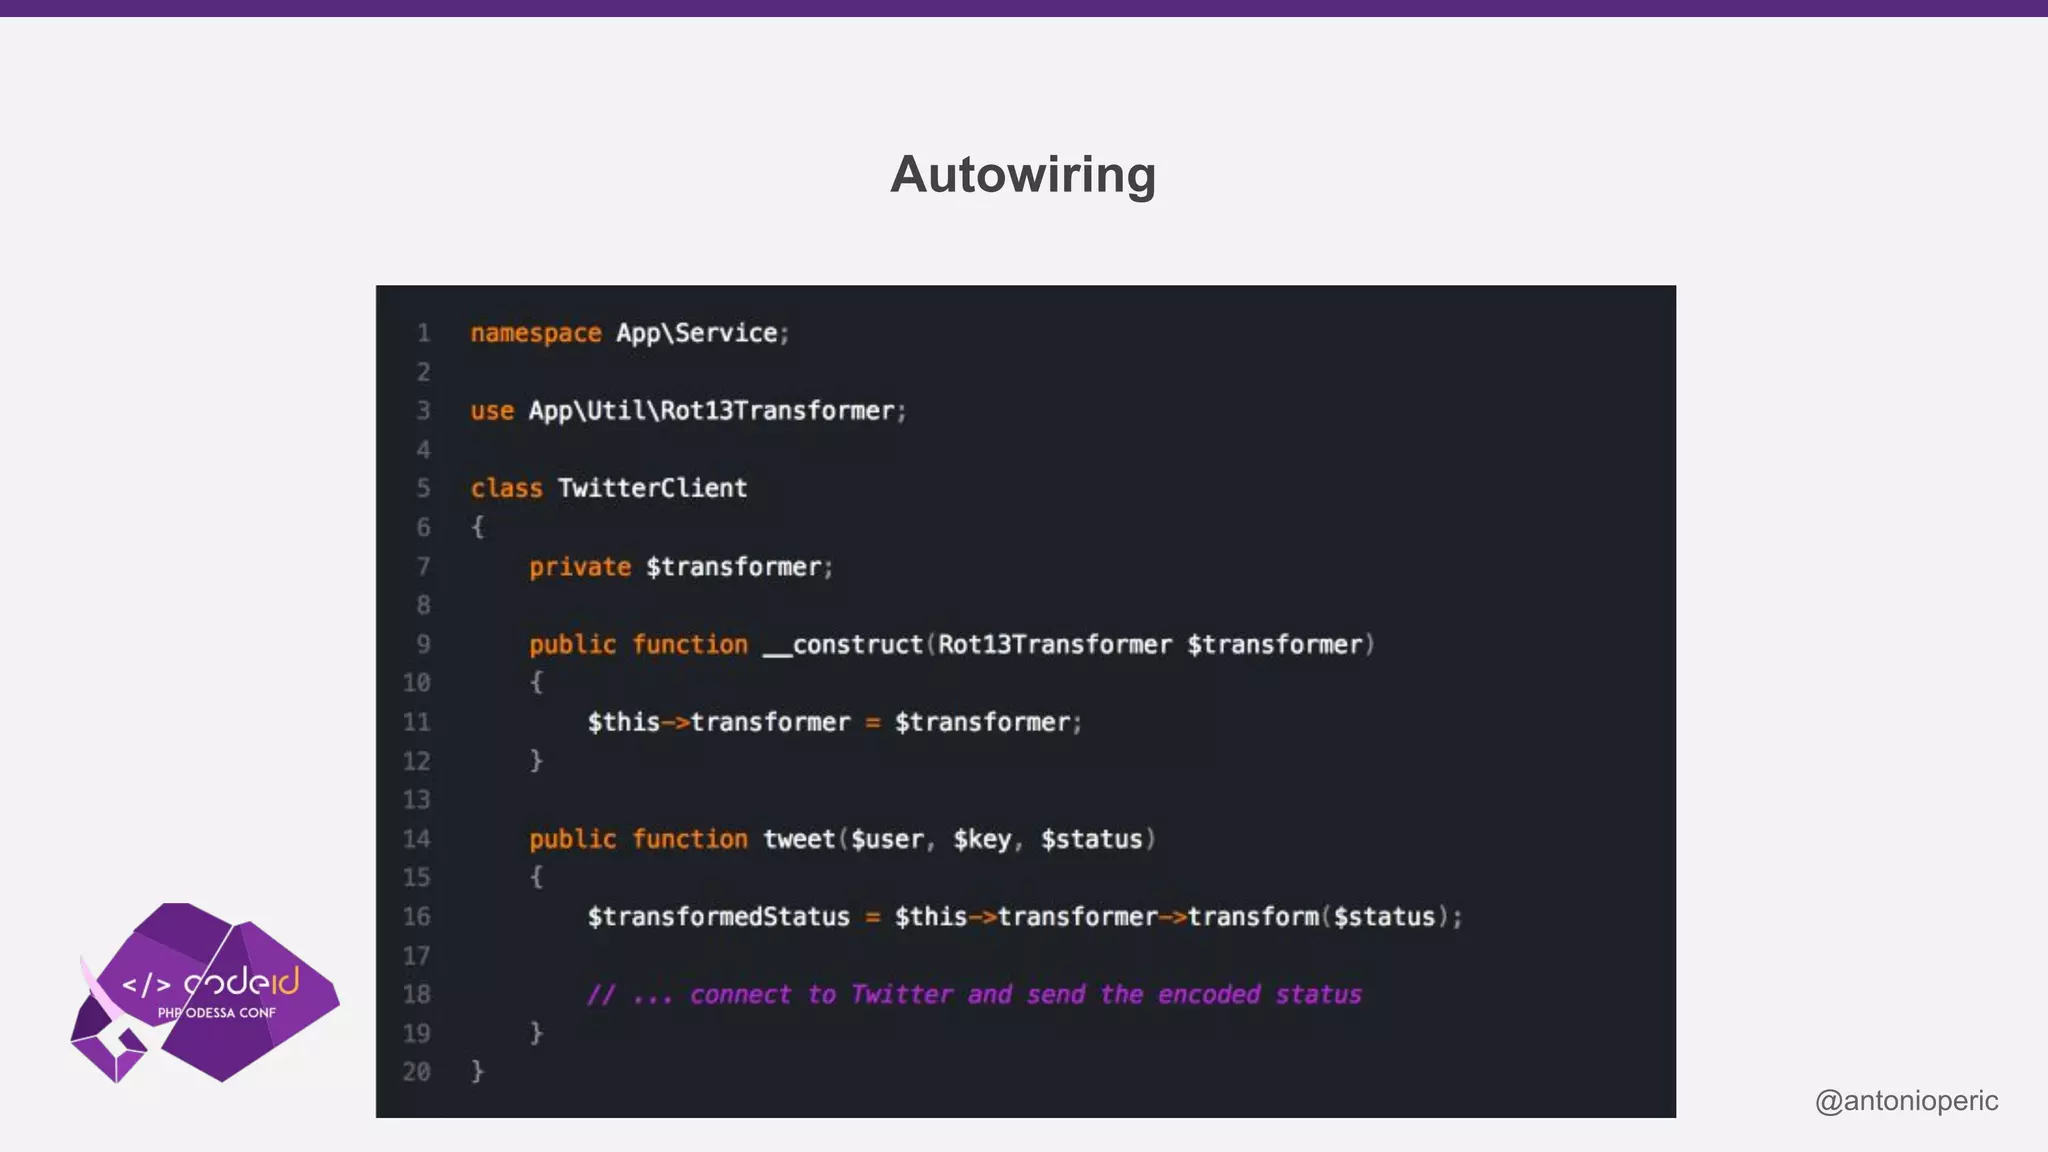Click the 'namespace App\Service;' code line

[630, 333]
